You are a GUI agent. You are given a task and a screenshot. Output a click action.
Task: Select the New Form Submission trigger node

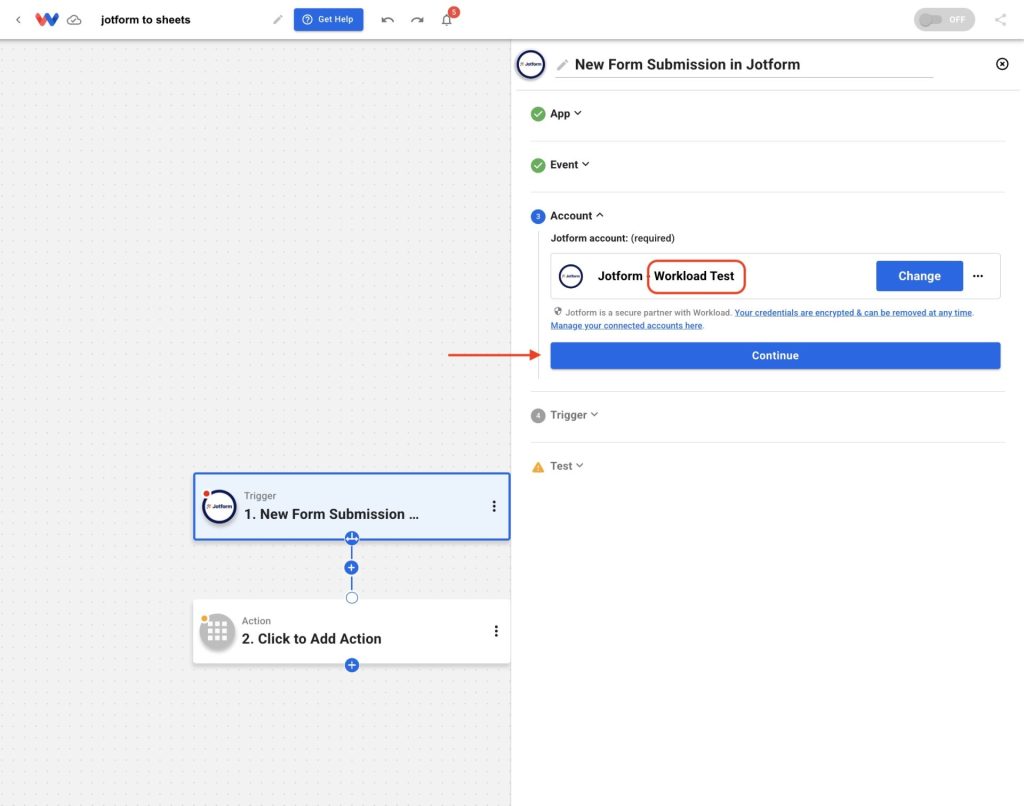(351, 506)
